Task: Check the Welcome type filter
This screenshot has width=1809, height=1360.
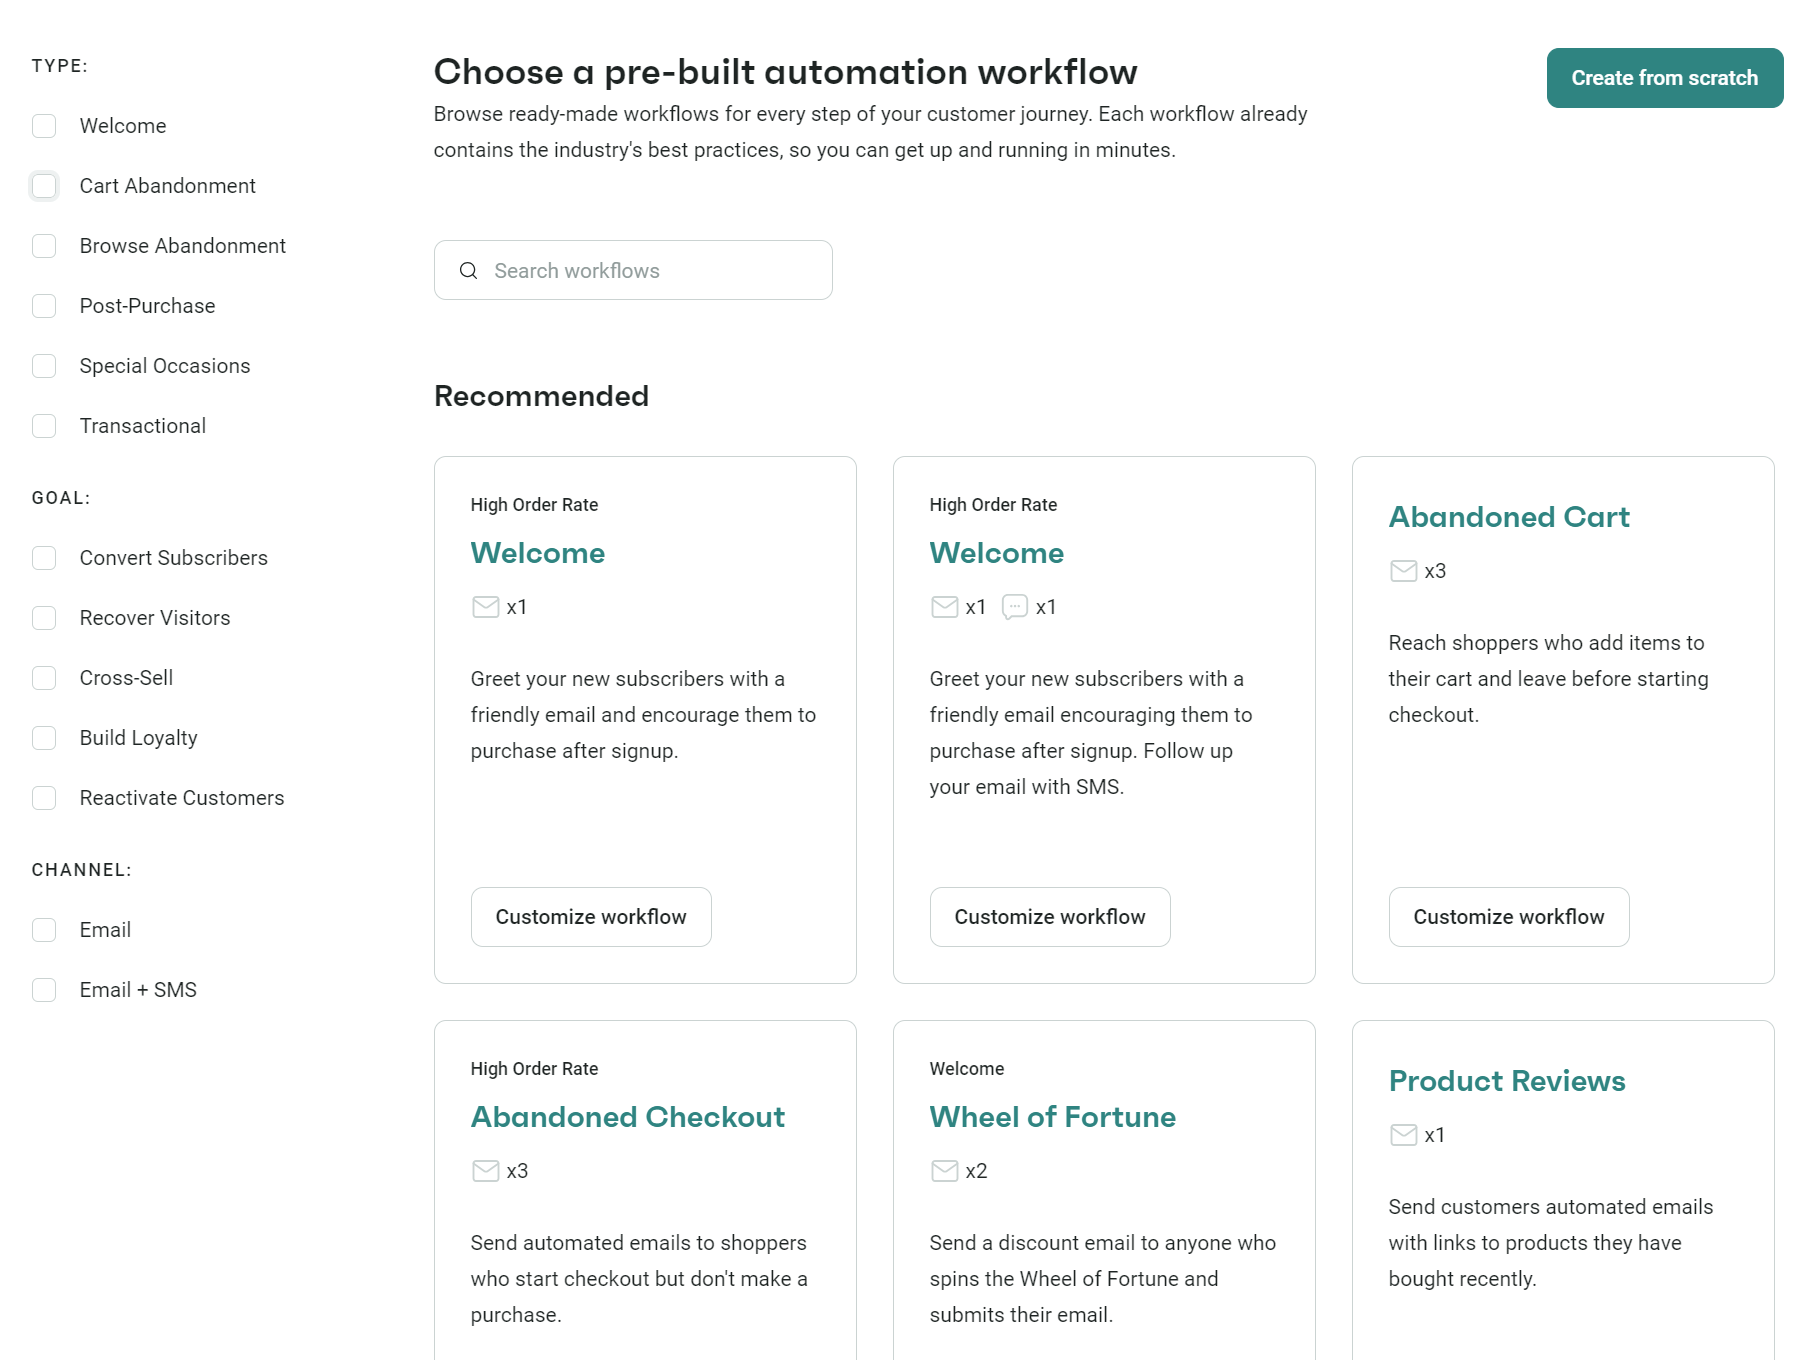Action: (x=44, y=126)
